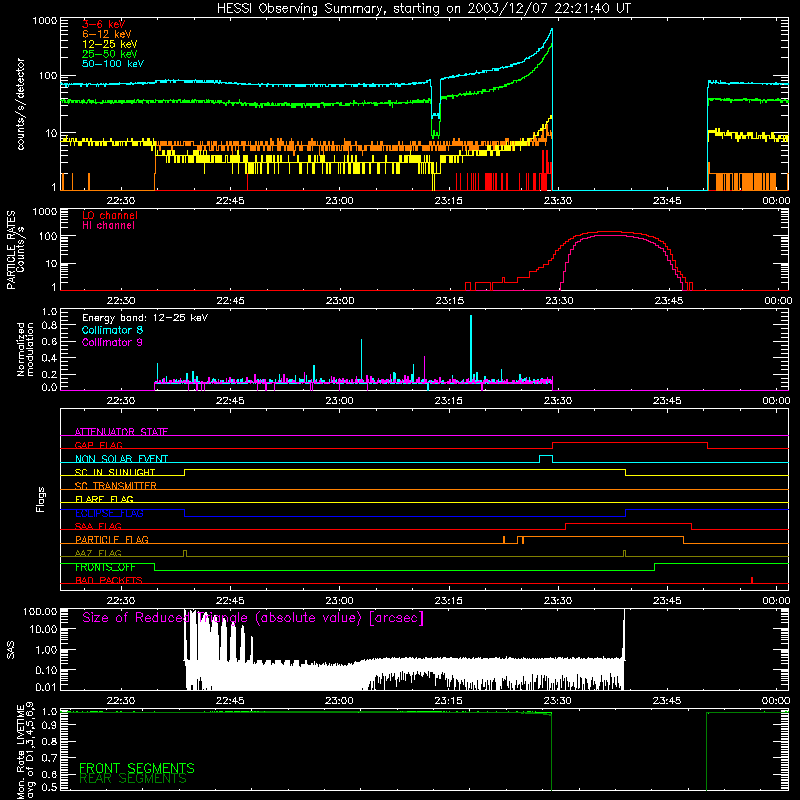The image size is (800, 800).
Task: Click the SC IN SUNLIGHT flag label
Action: click(x=115, y=472)
